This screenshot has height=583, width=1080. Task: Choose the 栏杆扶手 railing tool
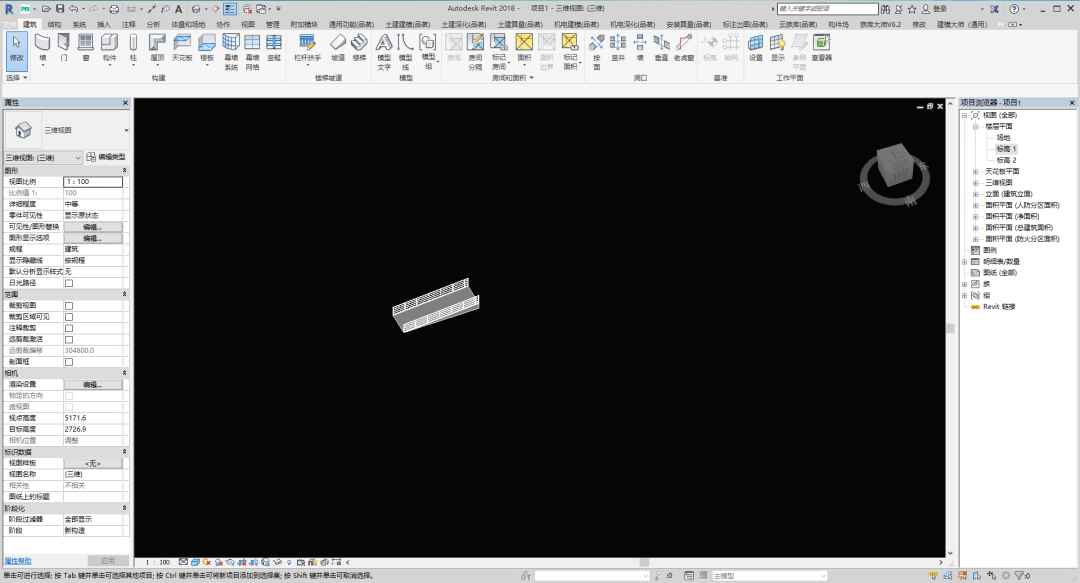[x=307, y=48]
